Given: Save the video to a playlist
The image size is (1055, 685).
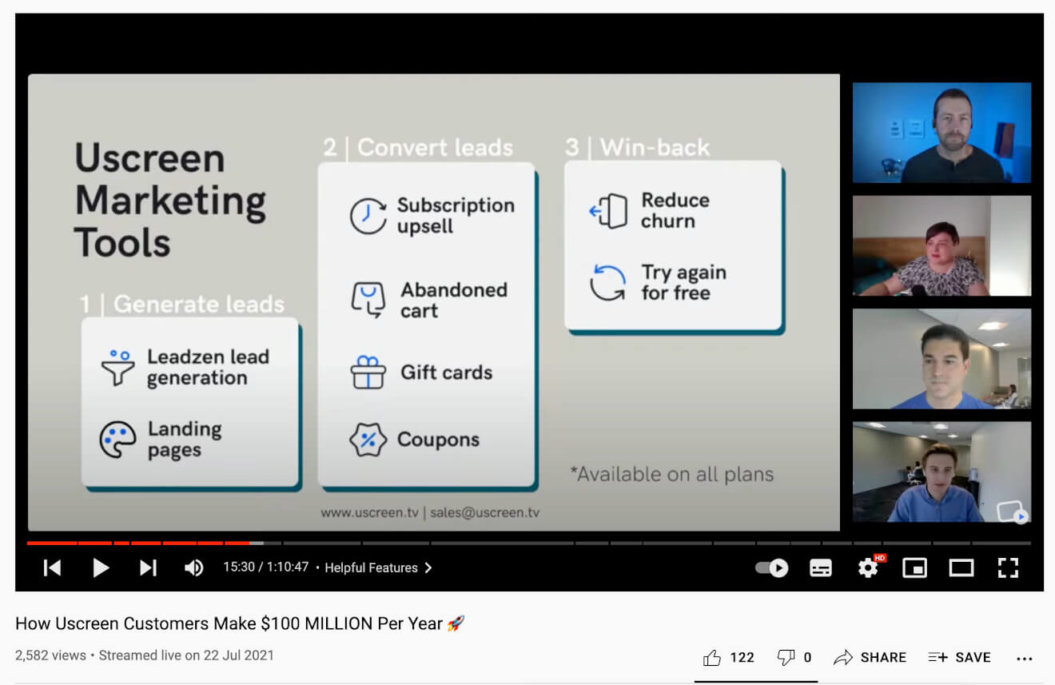Looking at the screenshot, I should click(x=959, y=657).
